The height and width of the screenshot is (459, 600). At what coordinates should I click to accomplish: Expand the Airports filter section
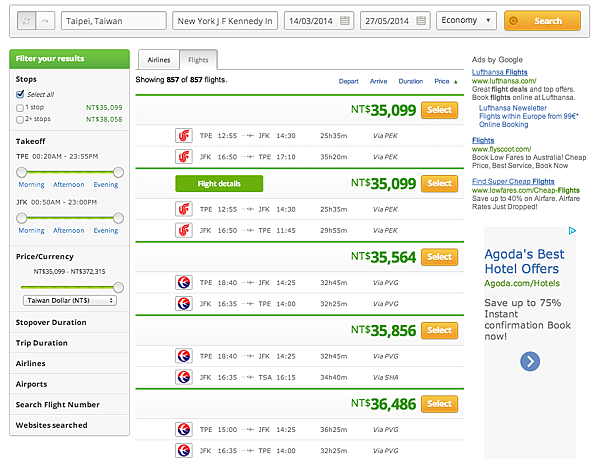(x=70, y=384)
